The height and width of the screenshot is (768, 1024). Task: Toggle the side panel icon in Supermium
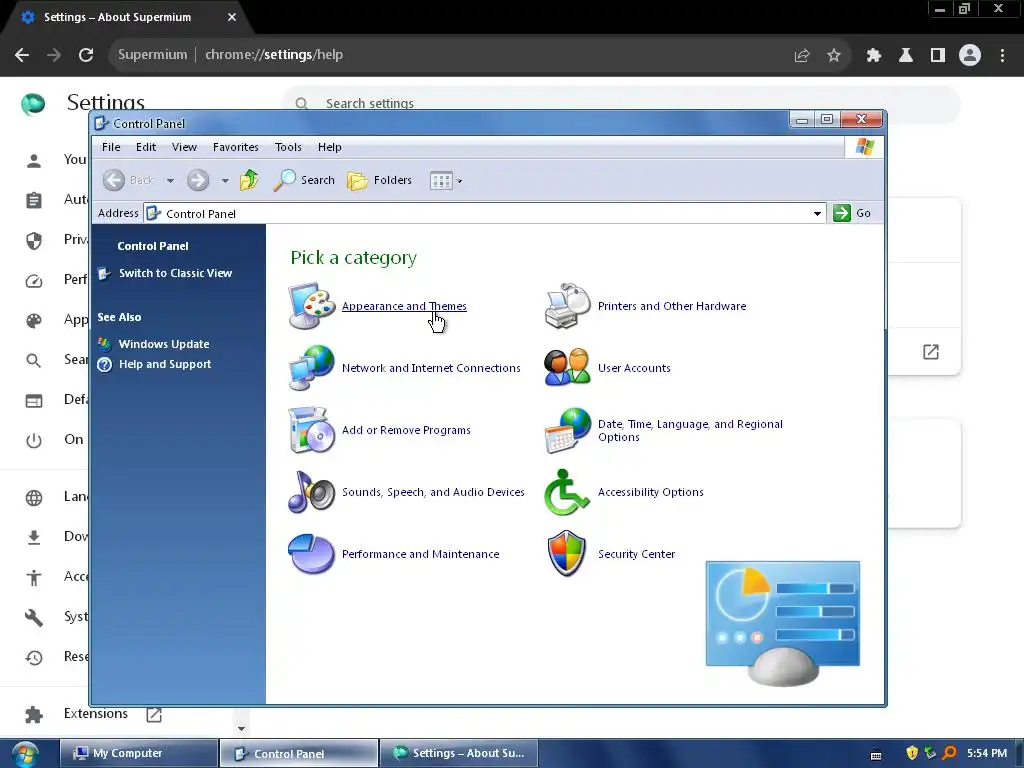(x=938, y=55)
